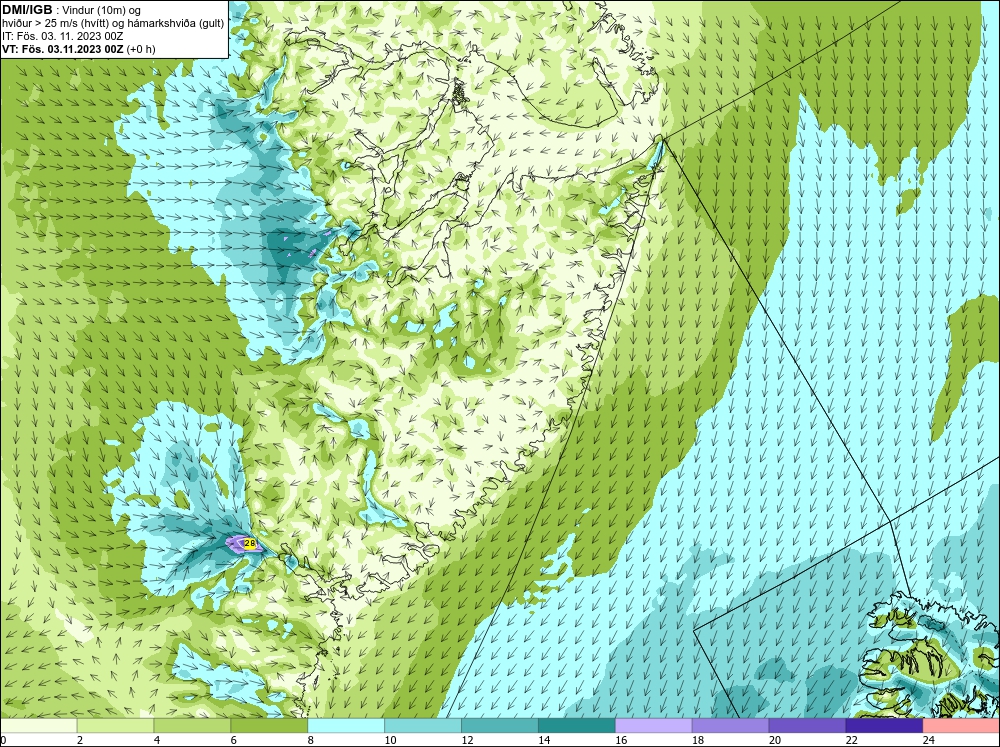Click the legend scale value '16'
Screen dimensions: 1000x747
(621, 740)
